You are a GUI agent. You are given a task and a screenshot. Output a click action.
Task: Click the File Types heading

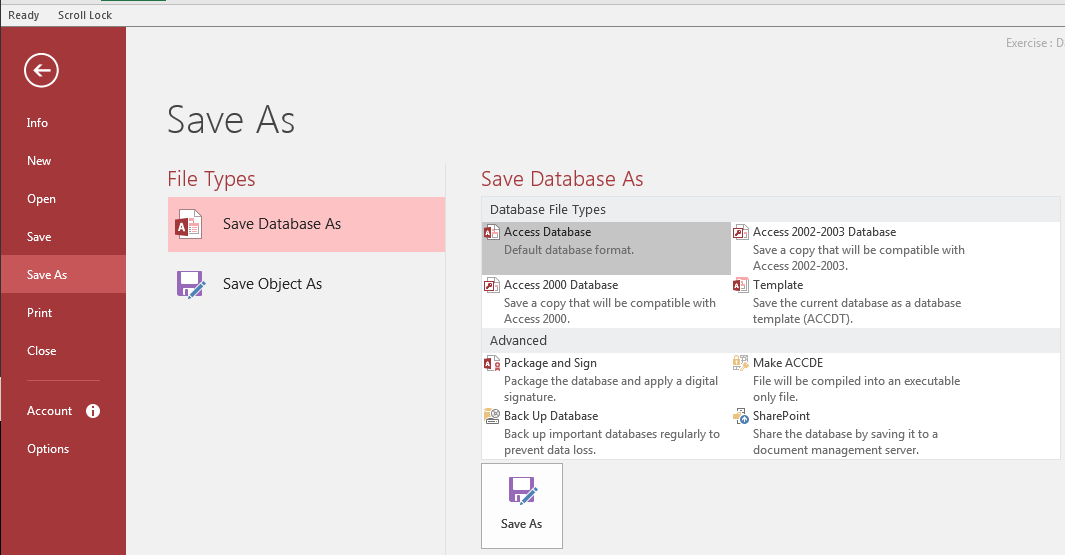click(211, 179)
